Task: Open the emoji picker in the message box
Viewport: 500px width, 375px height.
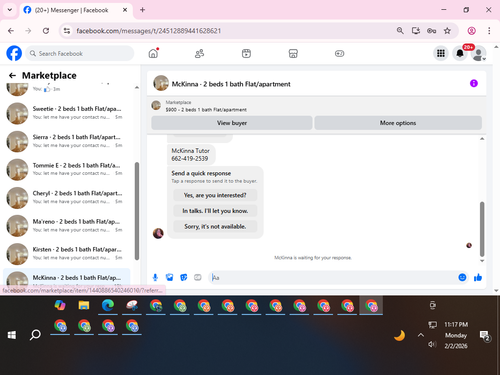Action: (x=462, y=277)
